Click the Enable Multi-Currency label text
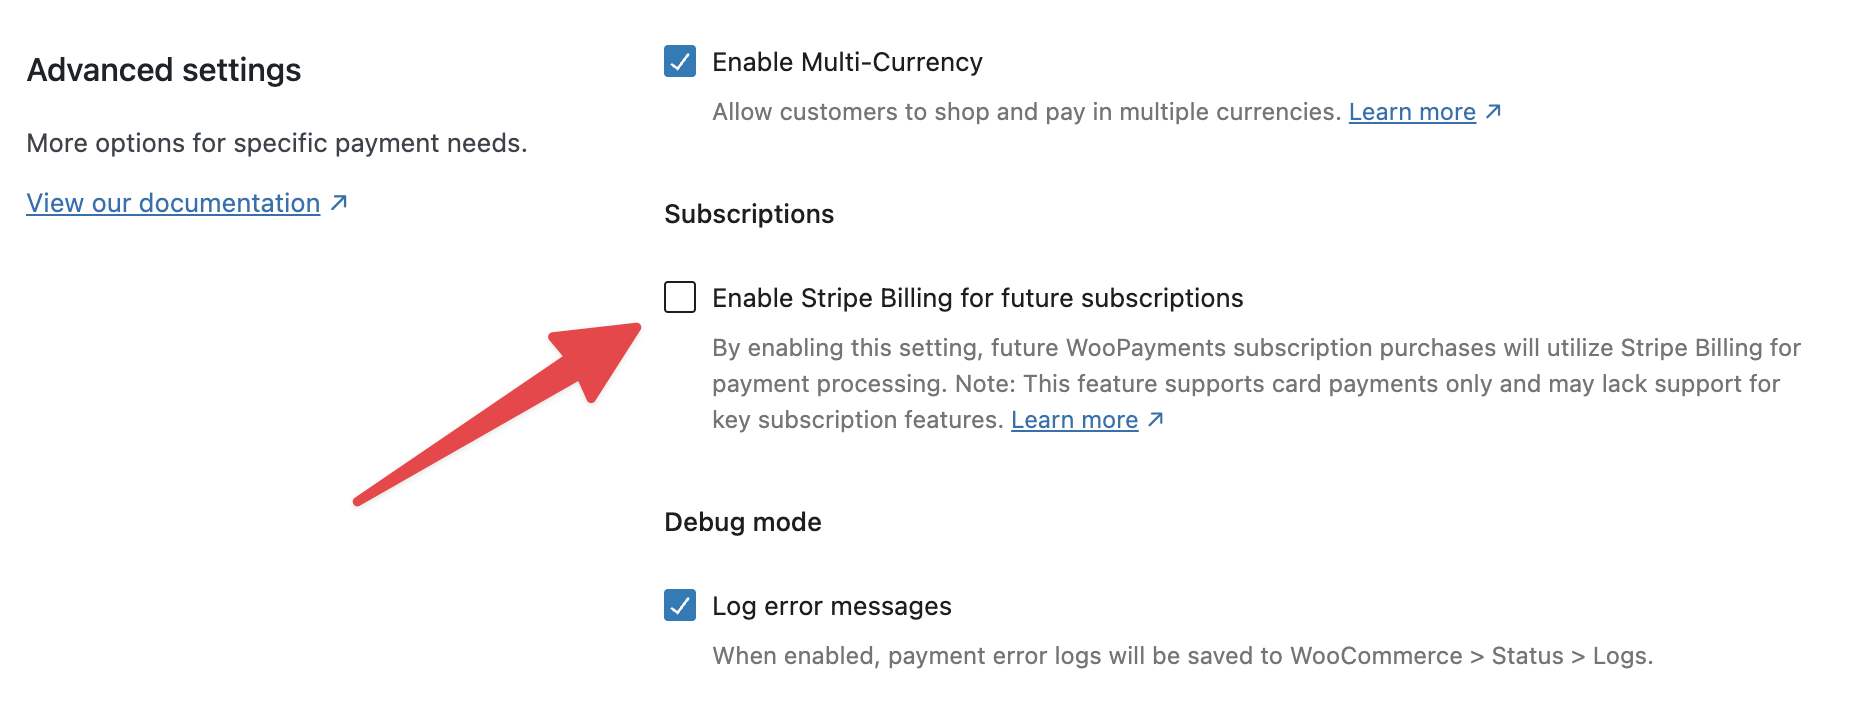Image resolution: width=1858 pixels, height=716 pixels. click(847, 62)
